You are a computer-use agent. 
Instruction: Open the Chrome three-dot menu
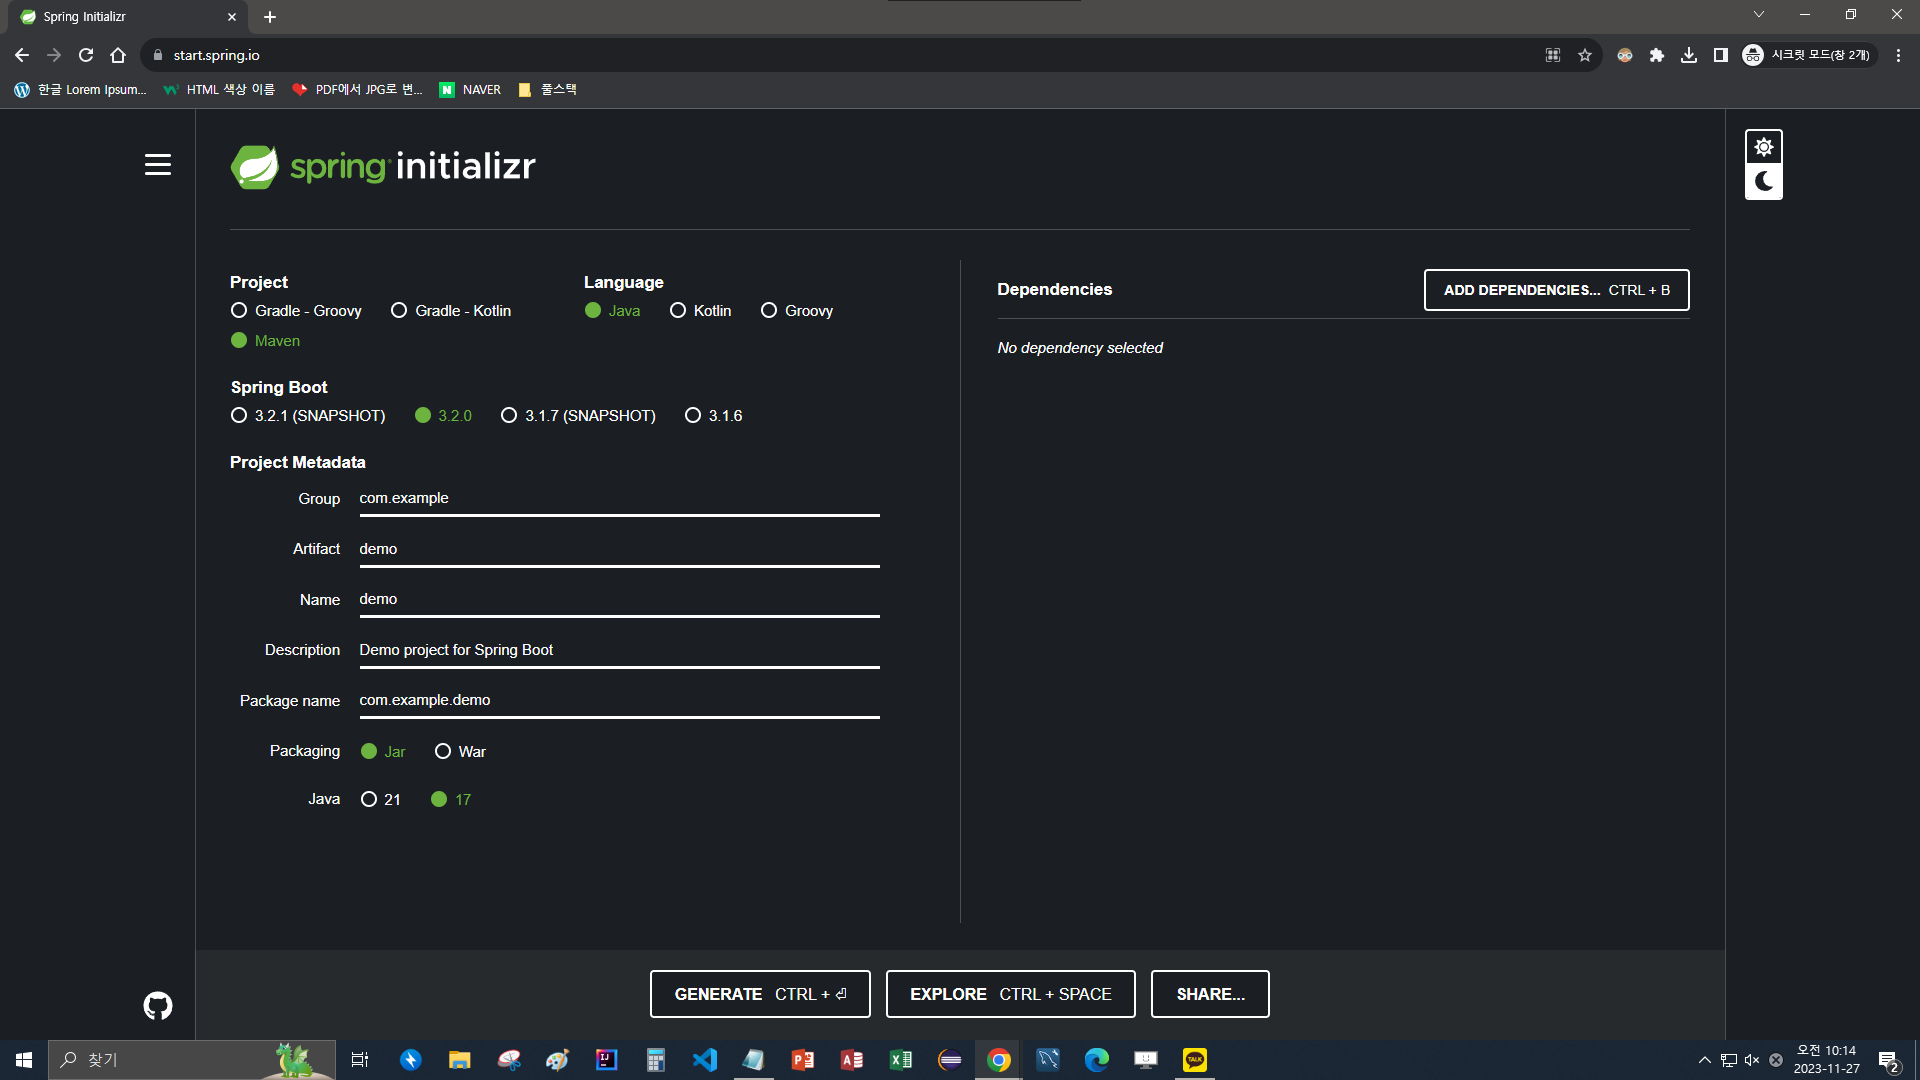[1898, 55]
